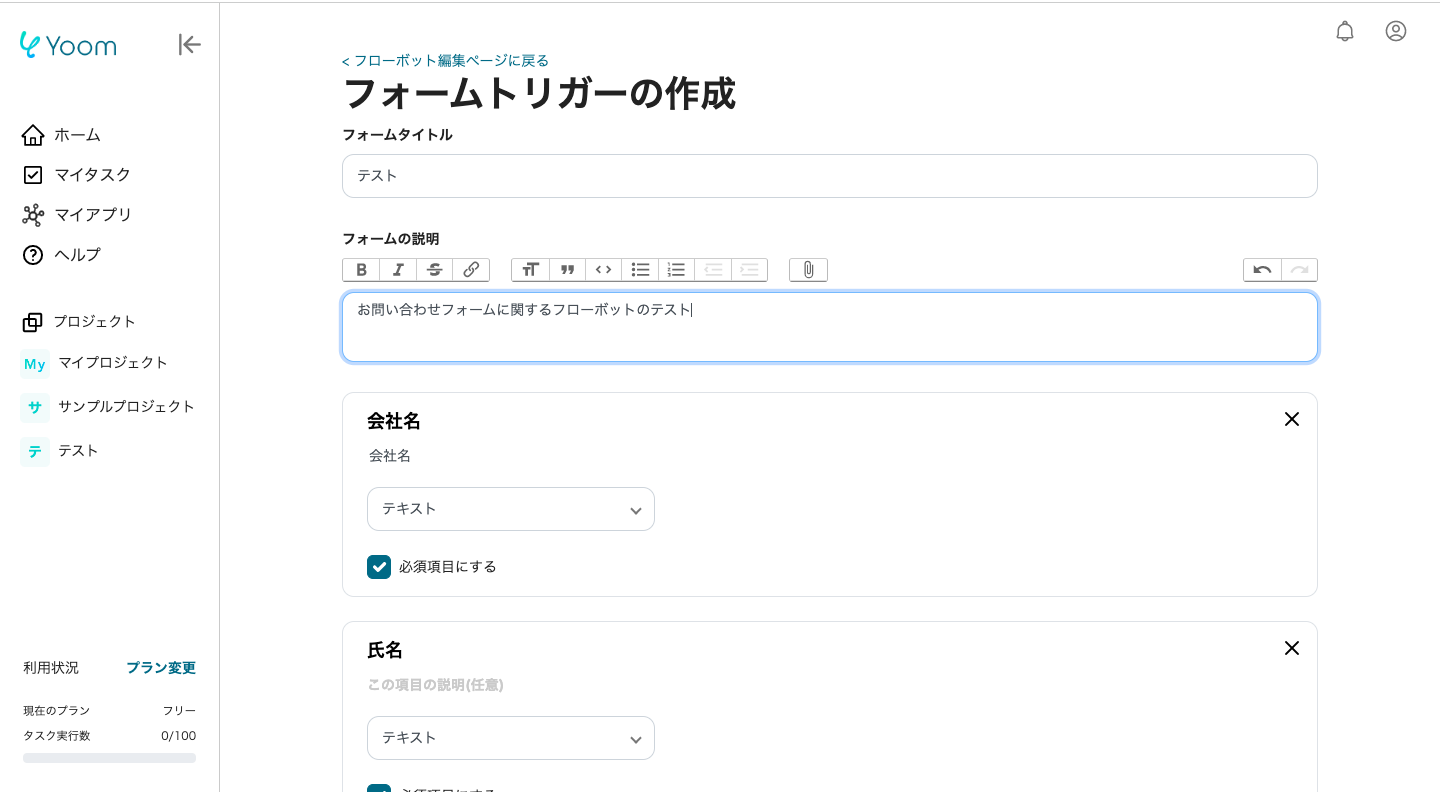Add a bulleted list
Screen dimensions: 1440x792
click(x=640, y=270)
